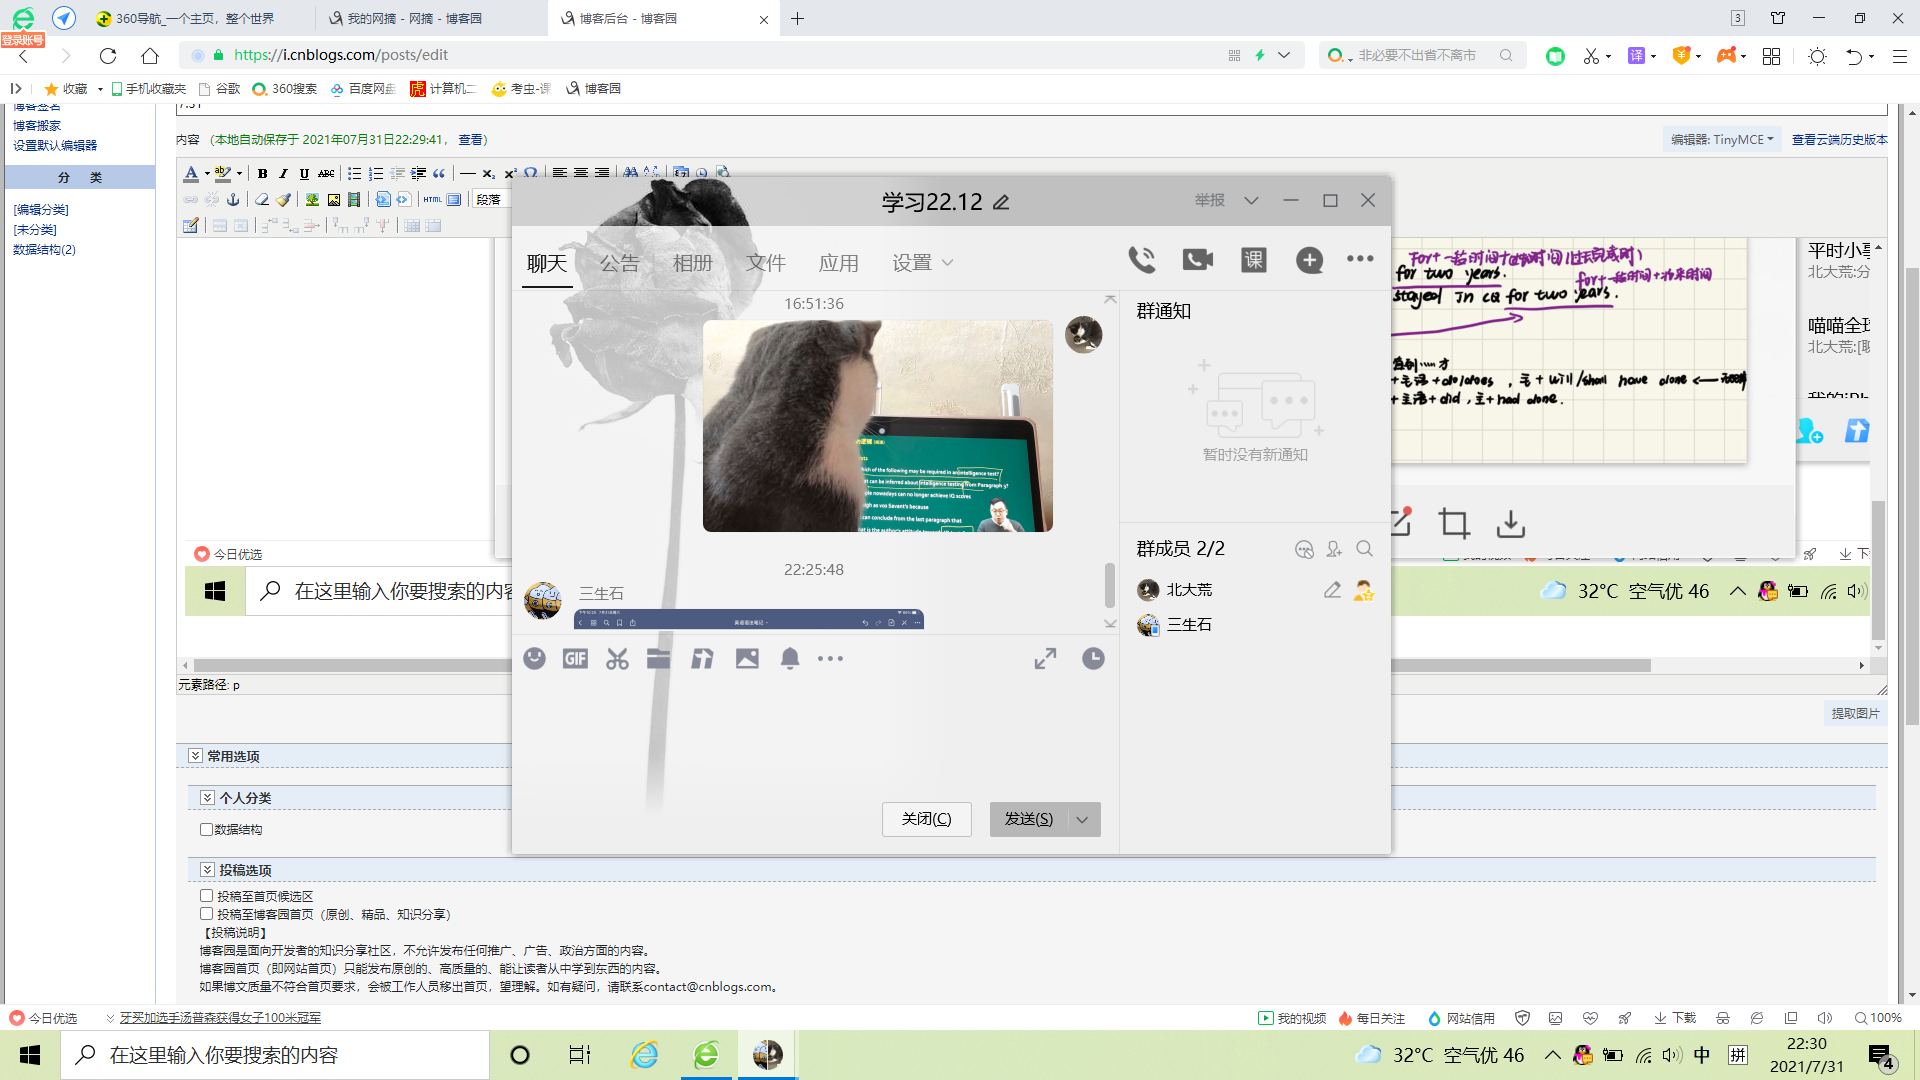Search group members with magnifier icon
The width and height of the screenshot is (1920, 1080).
pyautogui.click(x=1364, y=549)
